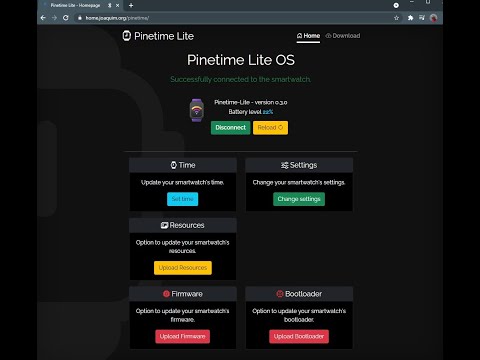480x360 pixels.
Task: Focus the browser address bar
Action: tap(233, 18)
